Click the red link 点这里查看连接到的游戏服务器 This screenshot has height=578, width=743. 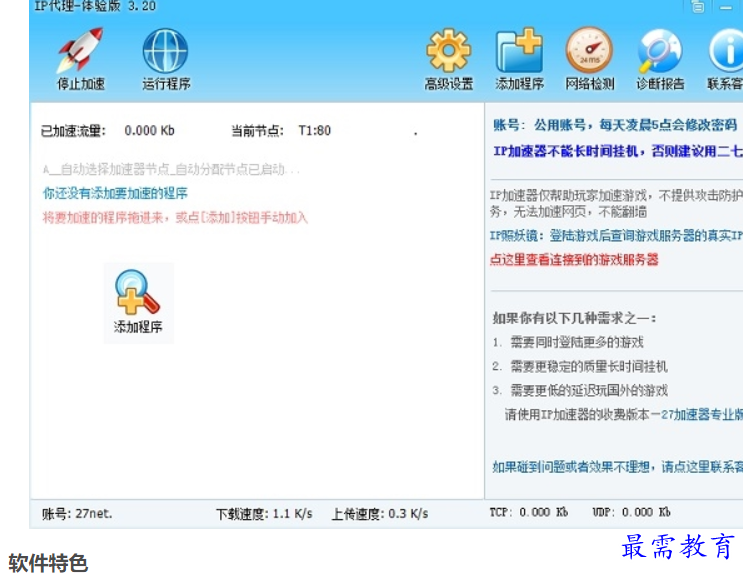[574, 260]
